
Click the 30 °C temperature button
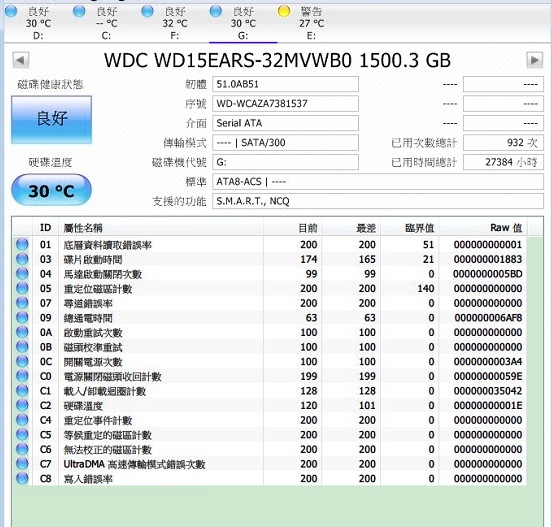pyautogui.click(x=51, y=190)
